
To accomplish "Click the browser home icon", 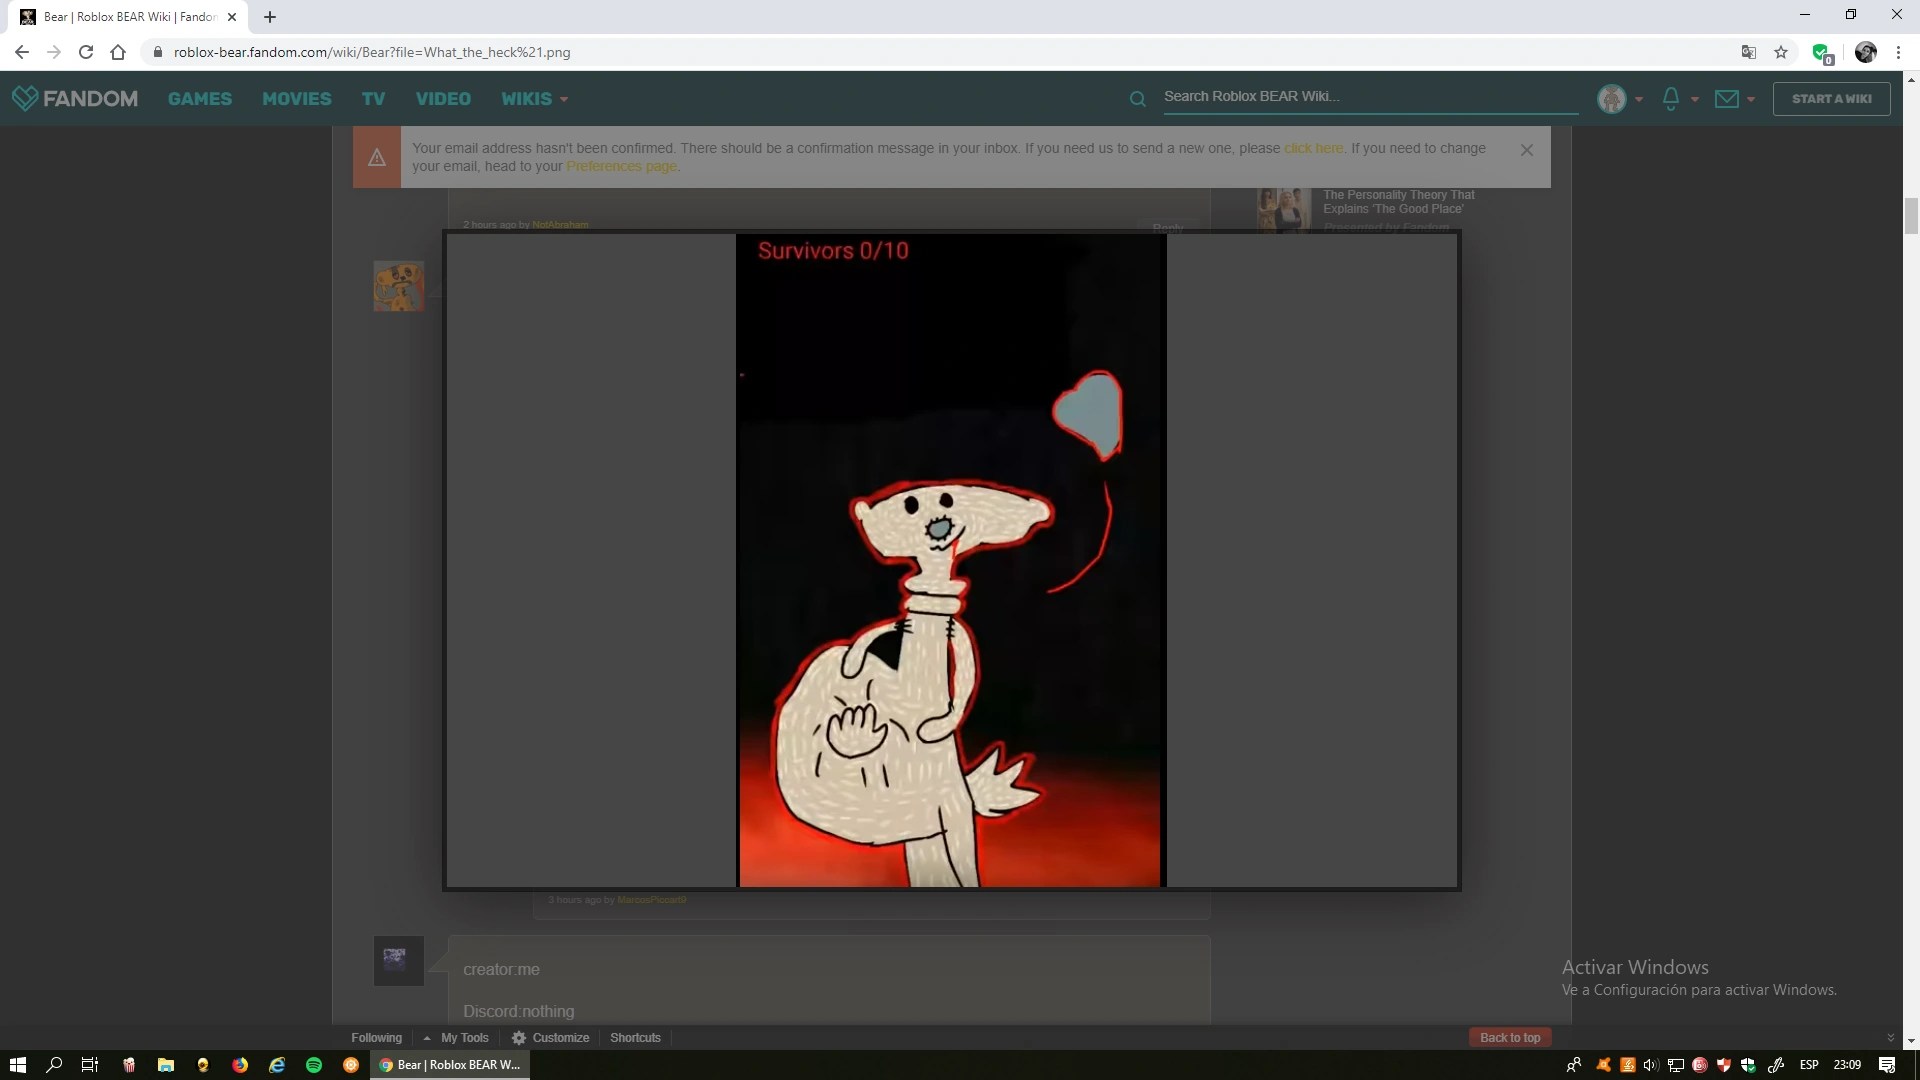I will (118, 52).
